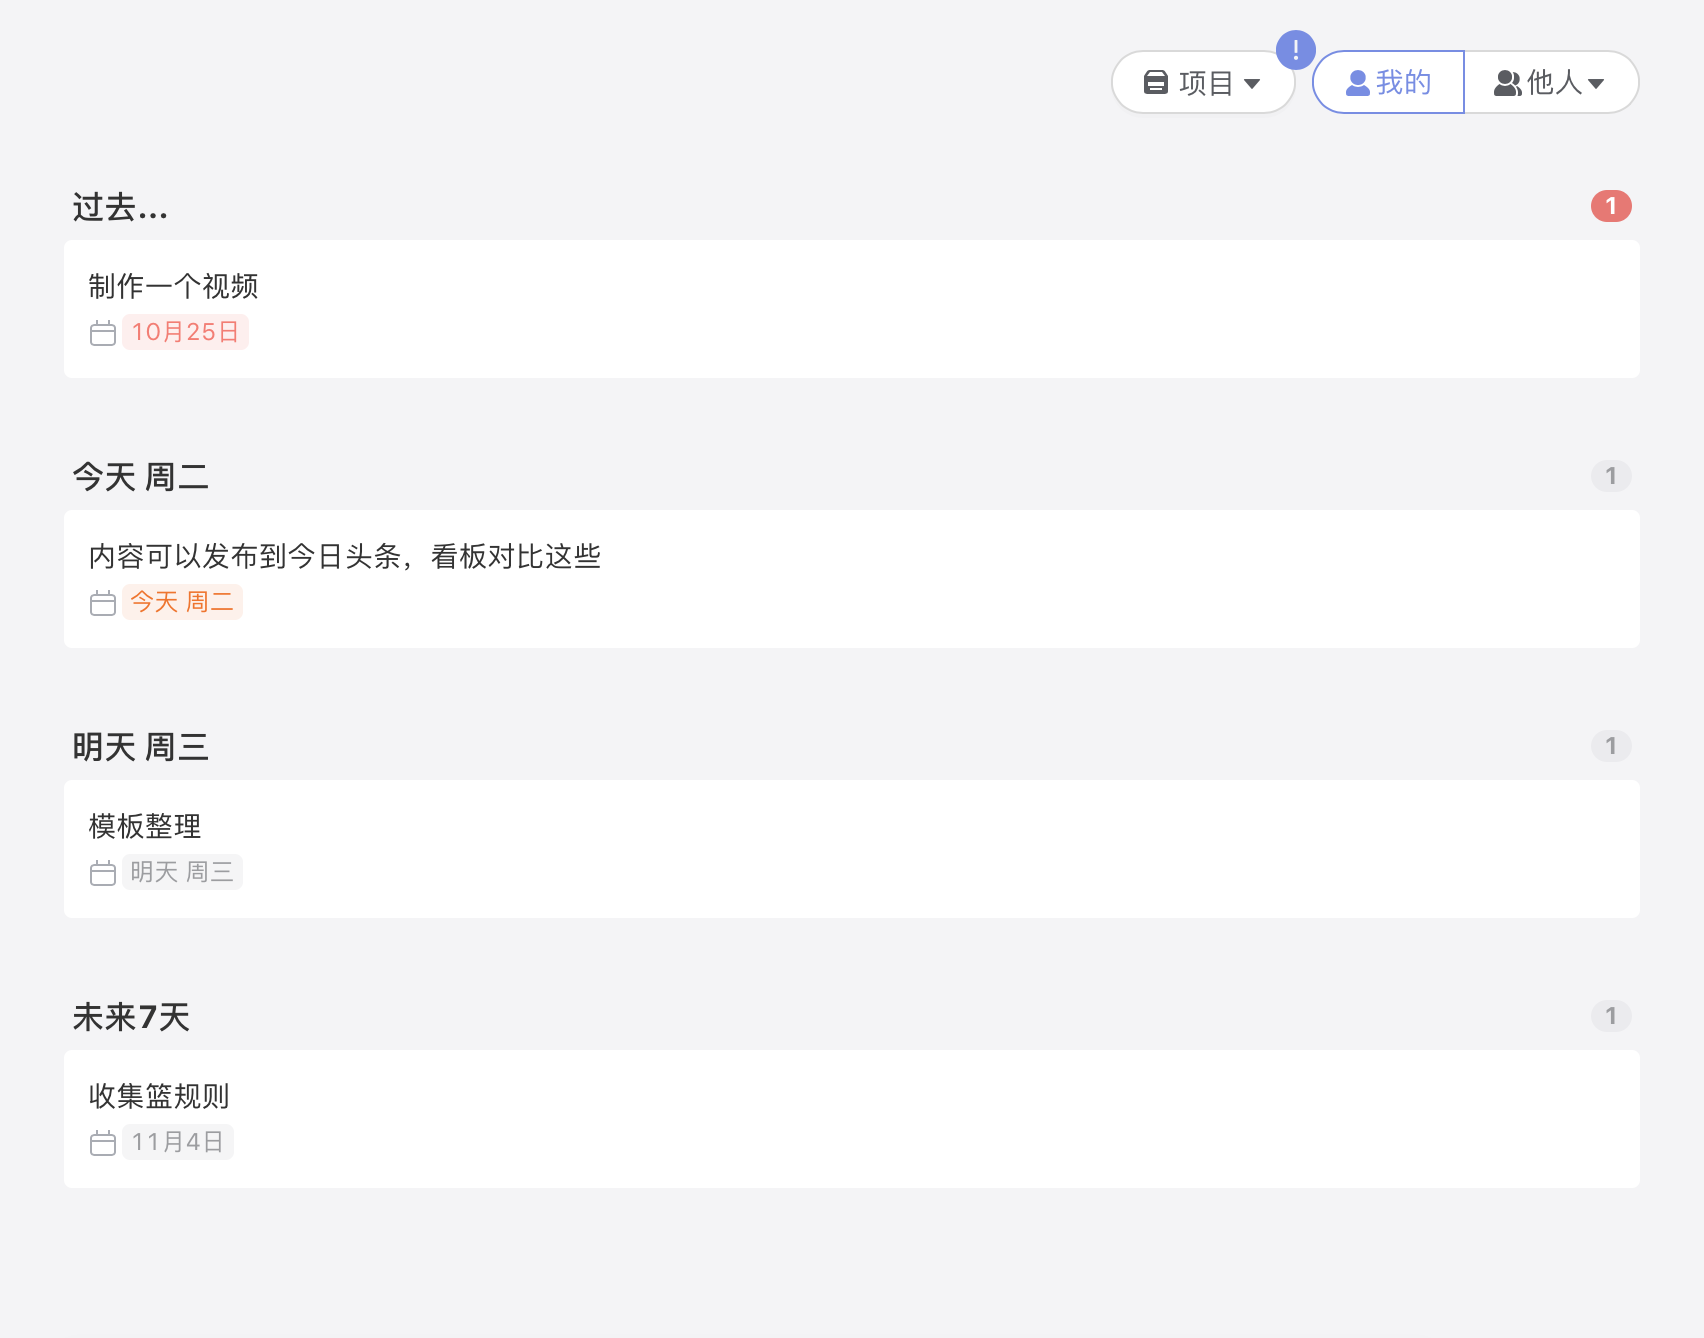Screen dimensions: 1704x1338
Task: Click calendar icon beside 今天 周二 date tag
Action: (x=103, y=603)
